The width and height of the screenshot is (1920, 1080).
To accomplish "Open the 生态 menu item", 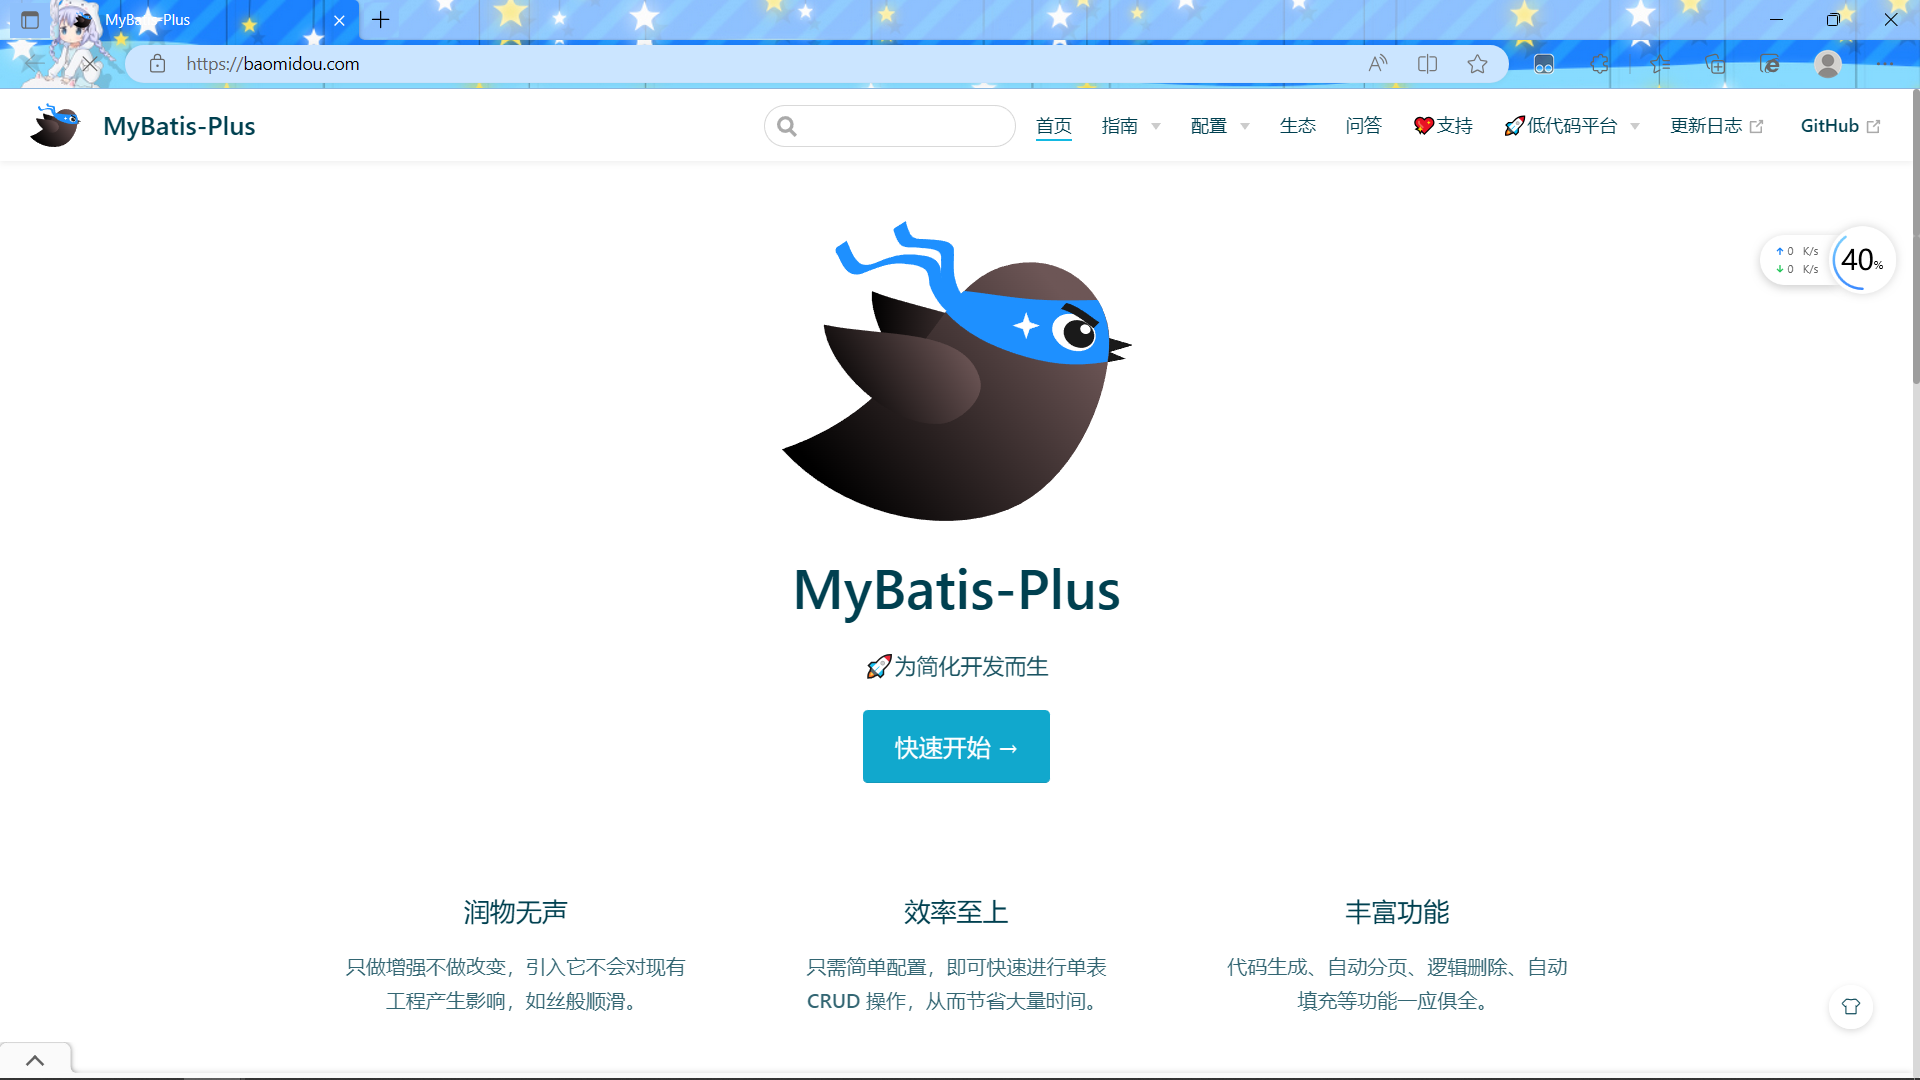I will point(1297,126).
